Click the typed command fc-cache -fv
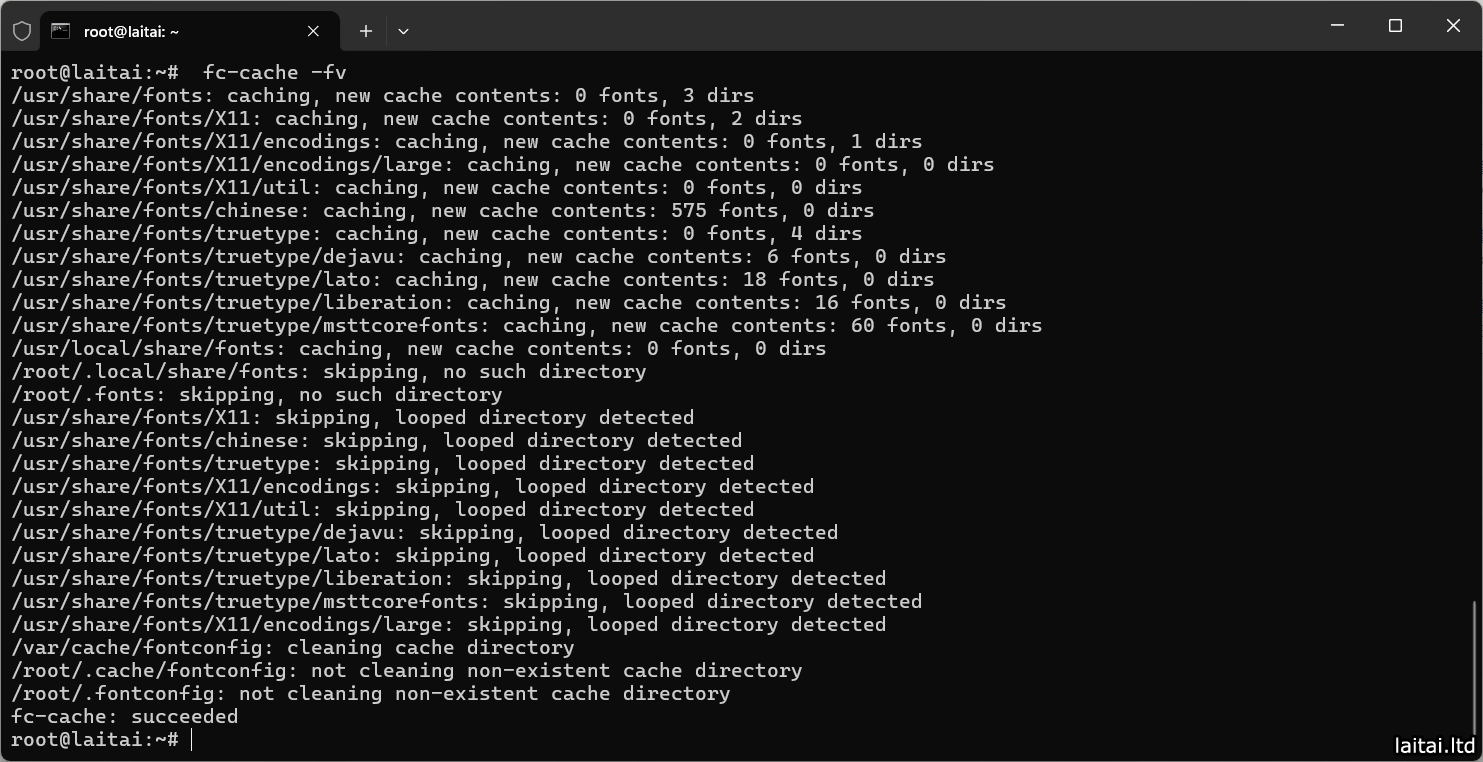This screenshot has height=762, width=1483. (274, 72)
